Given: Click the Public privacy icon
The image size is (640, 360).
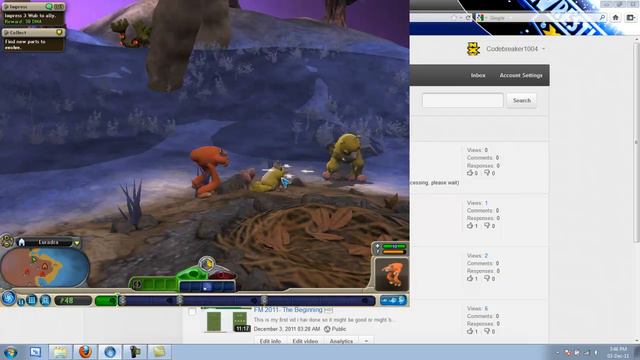Looking at the screenshot, I should [x=327, y=329].
